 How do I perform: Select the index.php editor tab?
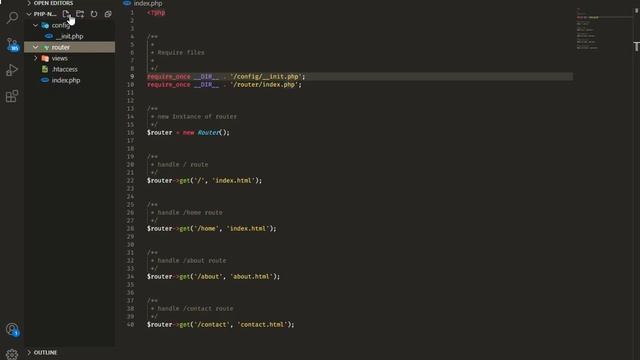click(143, 3)
